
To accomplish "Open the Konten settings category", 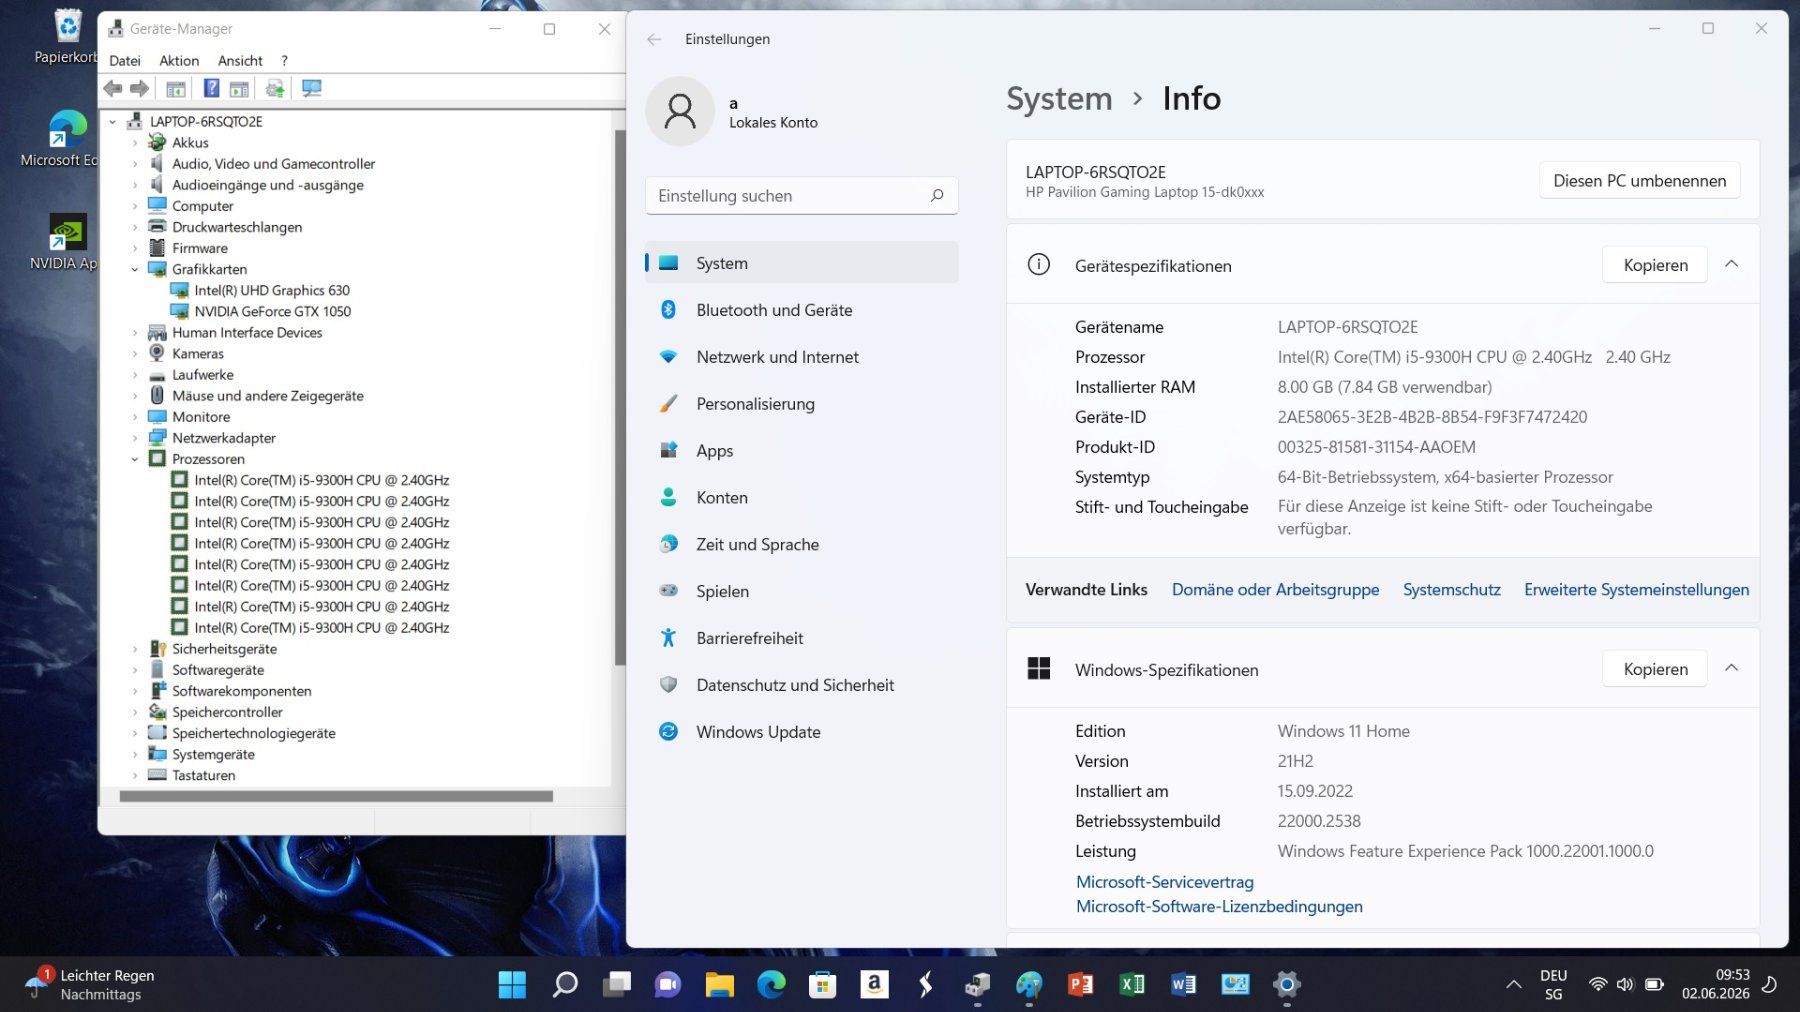I will click(801, 498).
